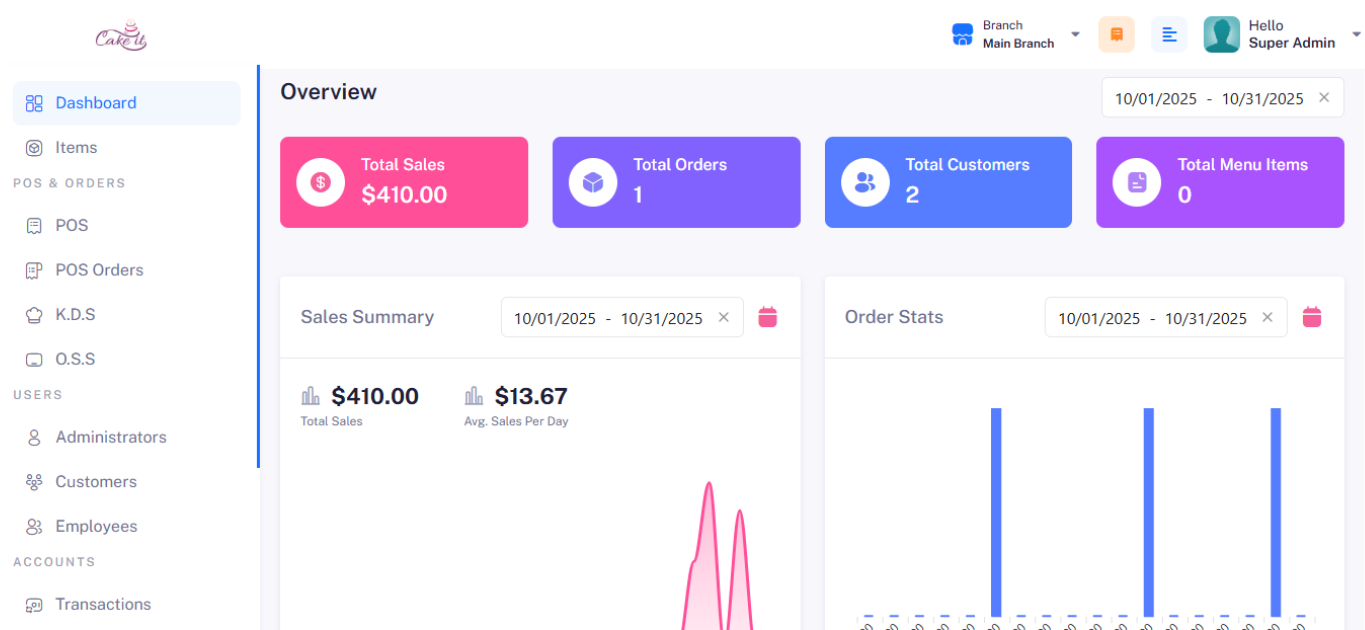Click the Order Stats date range field

pos(1152,318)
